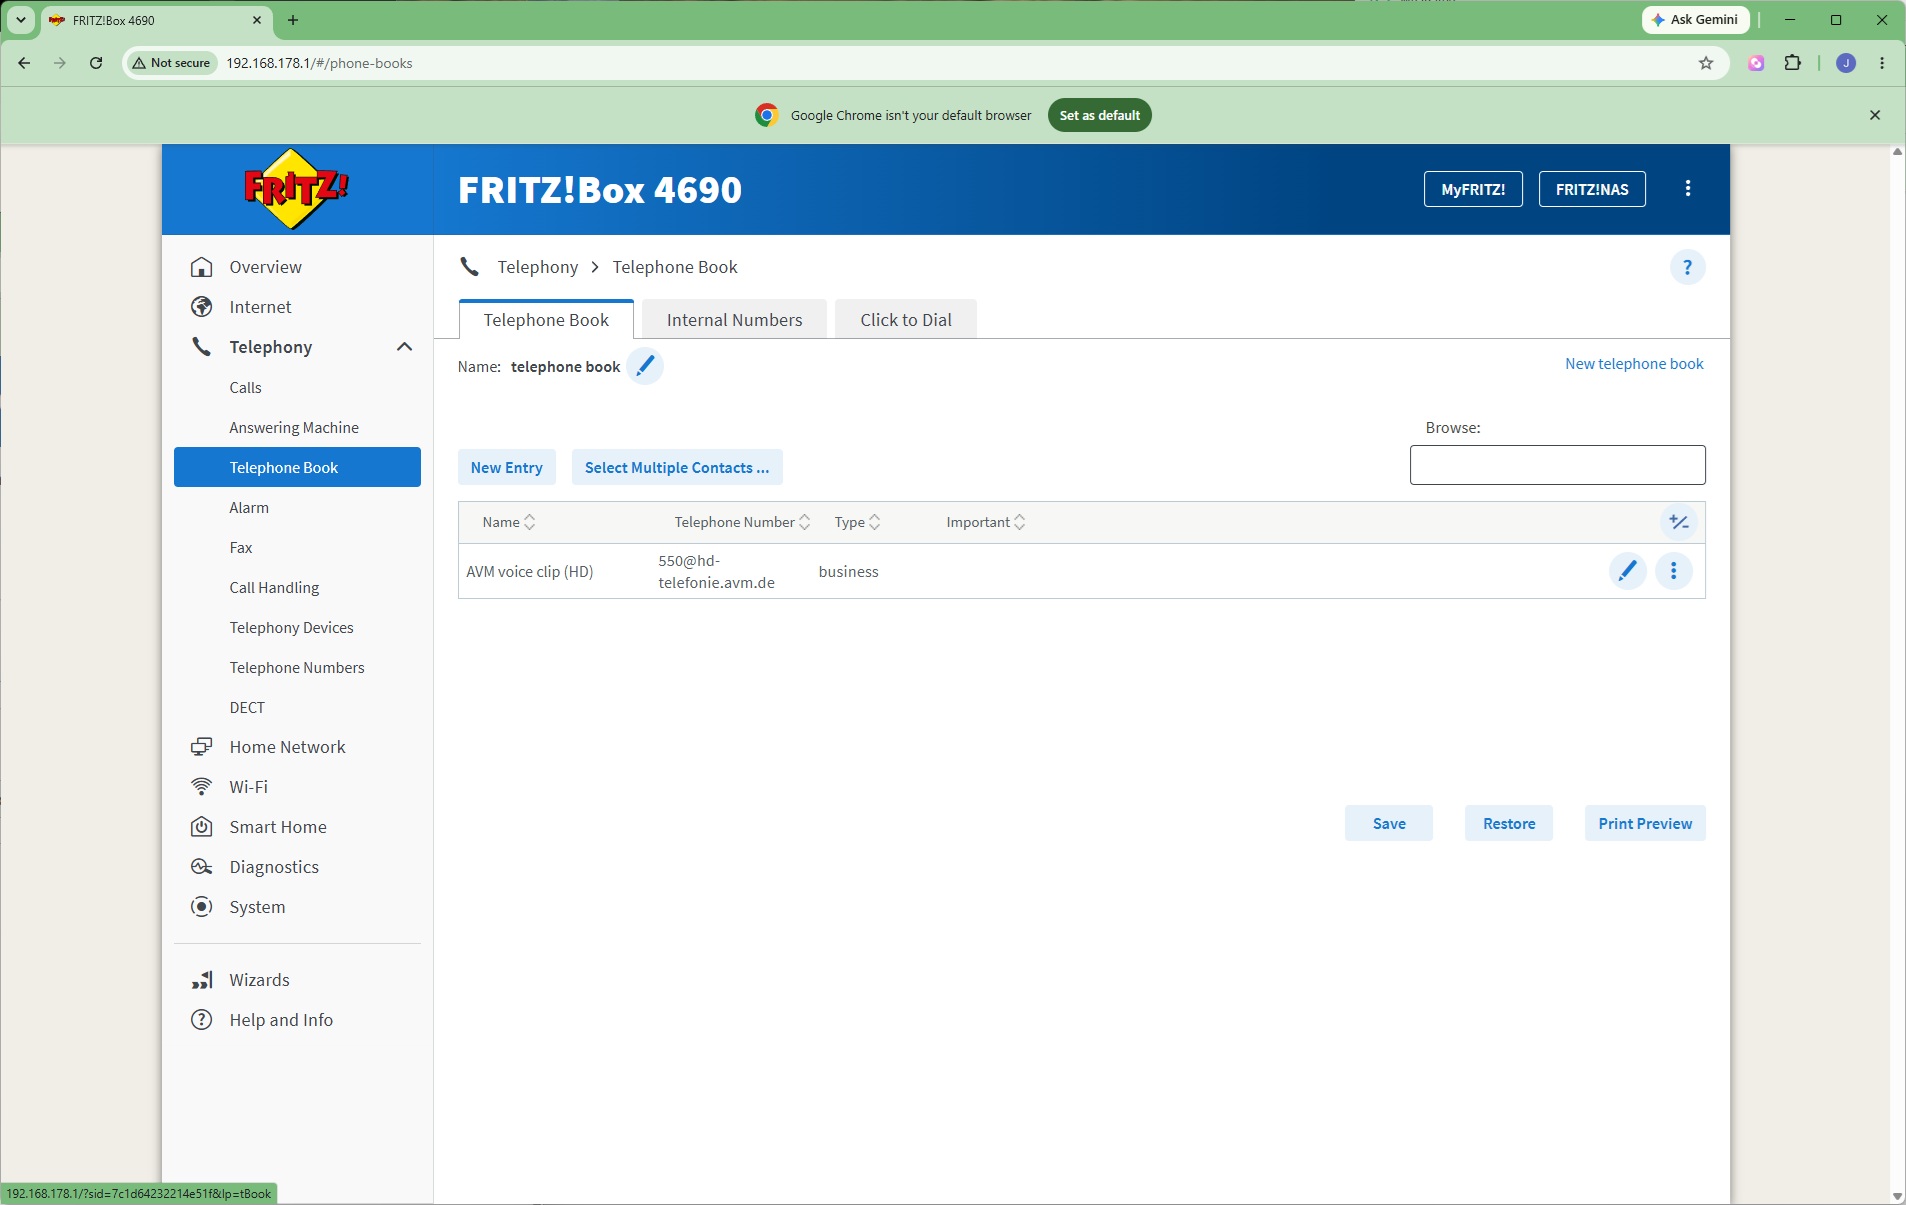Open the tab search dropdown arrow

click(20, 20)
